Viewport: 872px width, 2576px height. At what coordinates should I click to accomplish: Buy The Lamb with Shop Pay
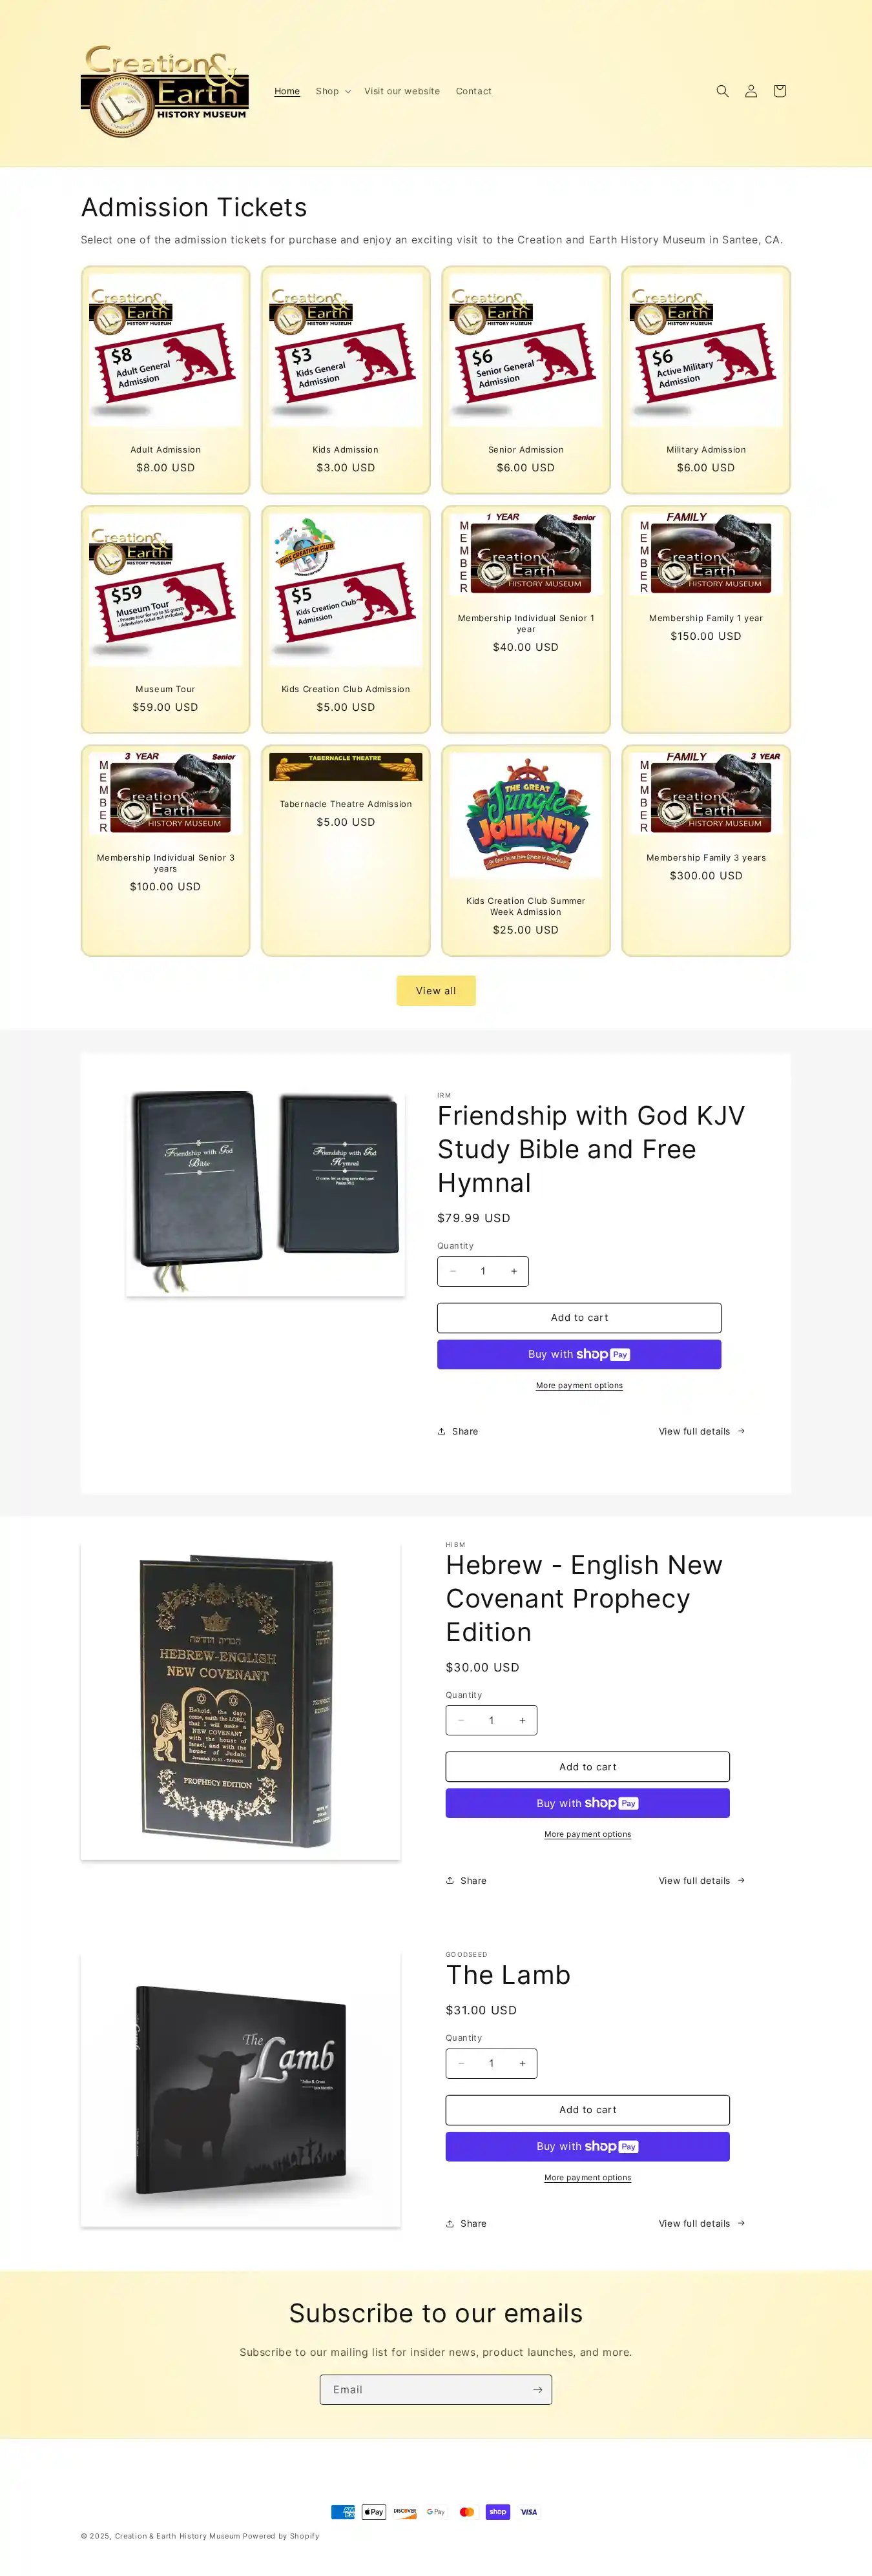[588, 2146]
